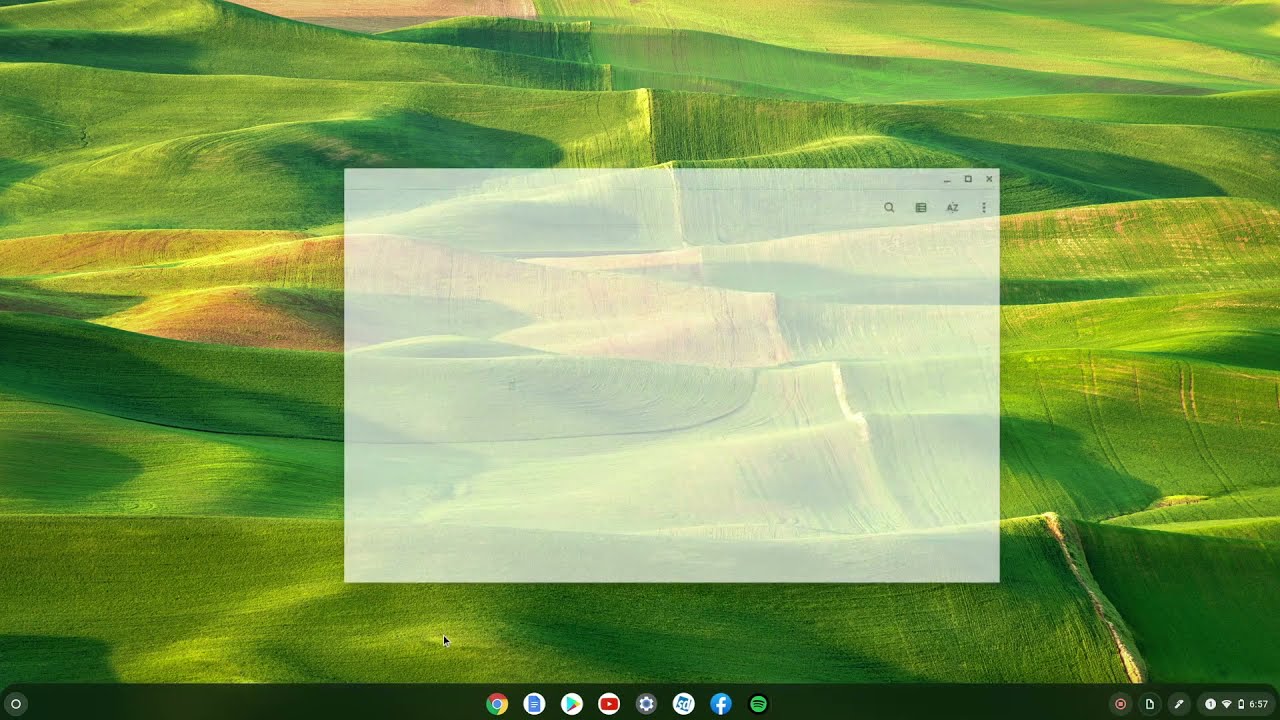Image resolution: width=1280 pixels, height=720 pixels.
Task: Open the status tray clock 6:57
Action: 1259,704
